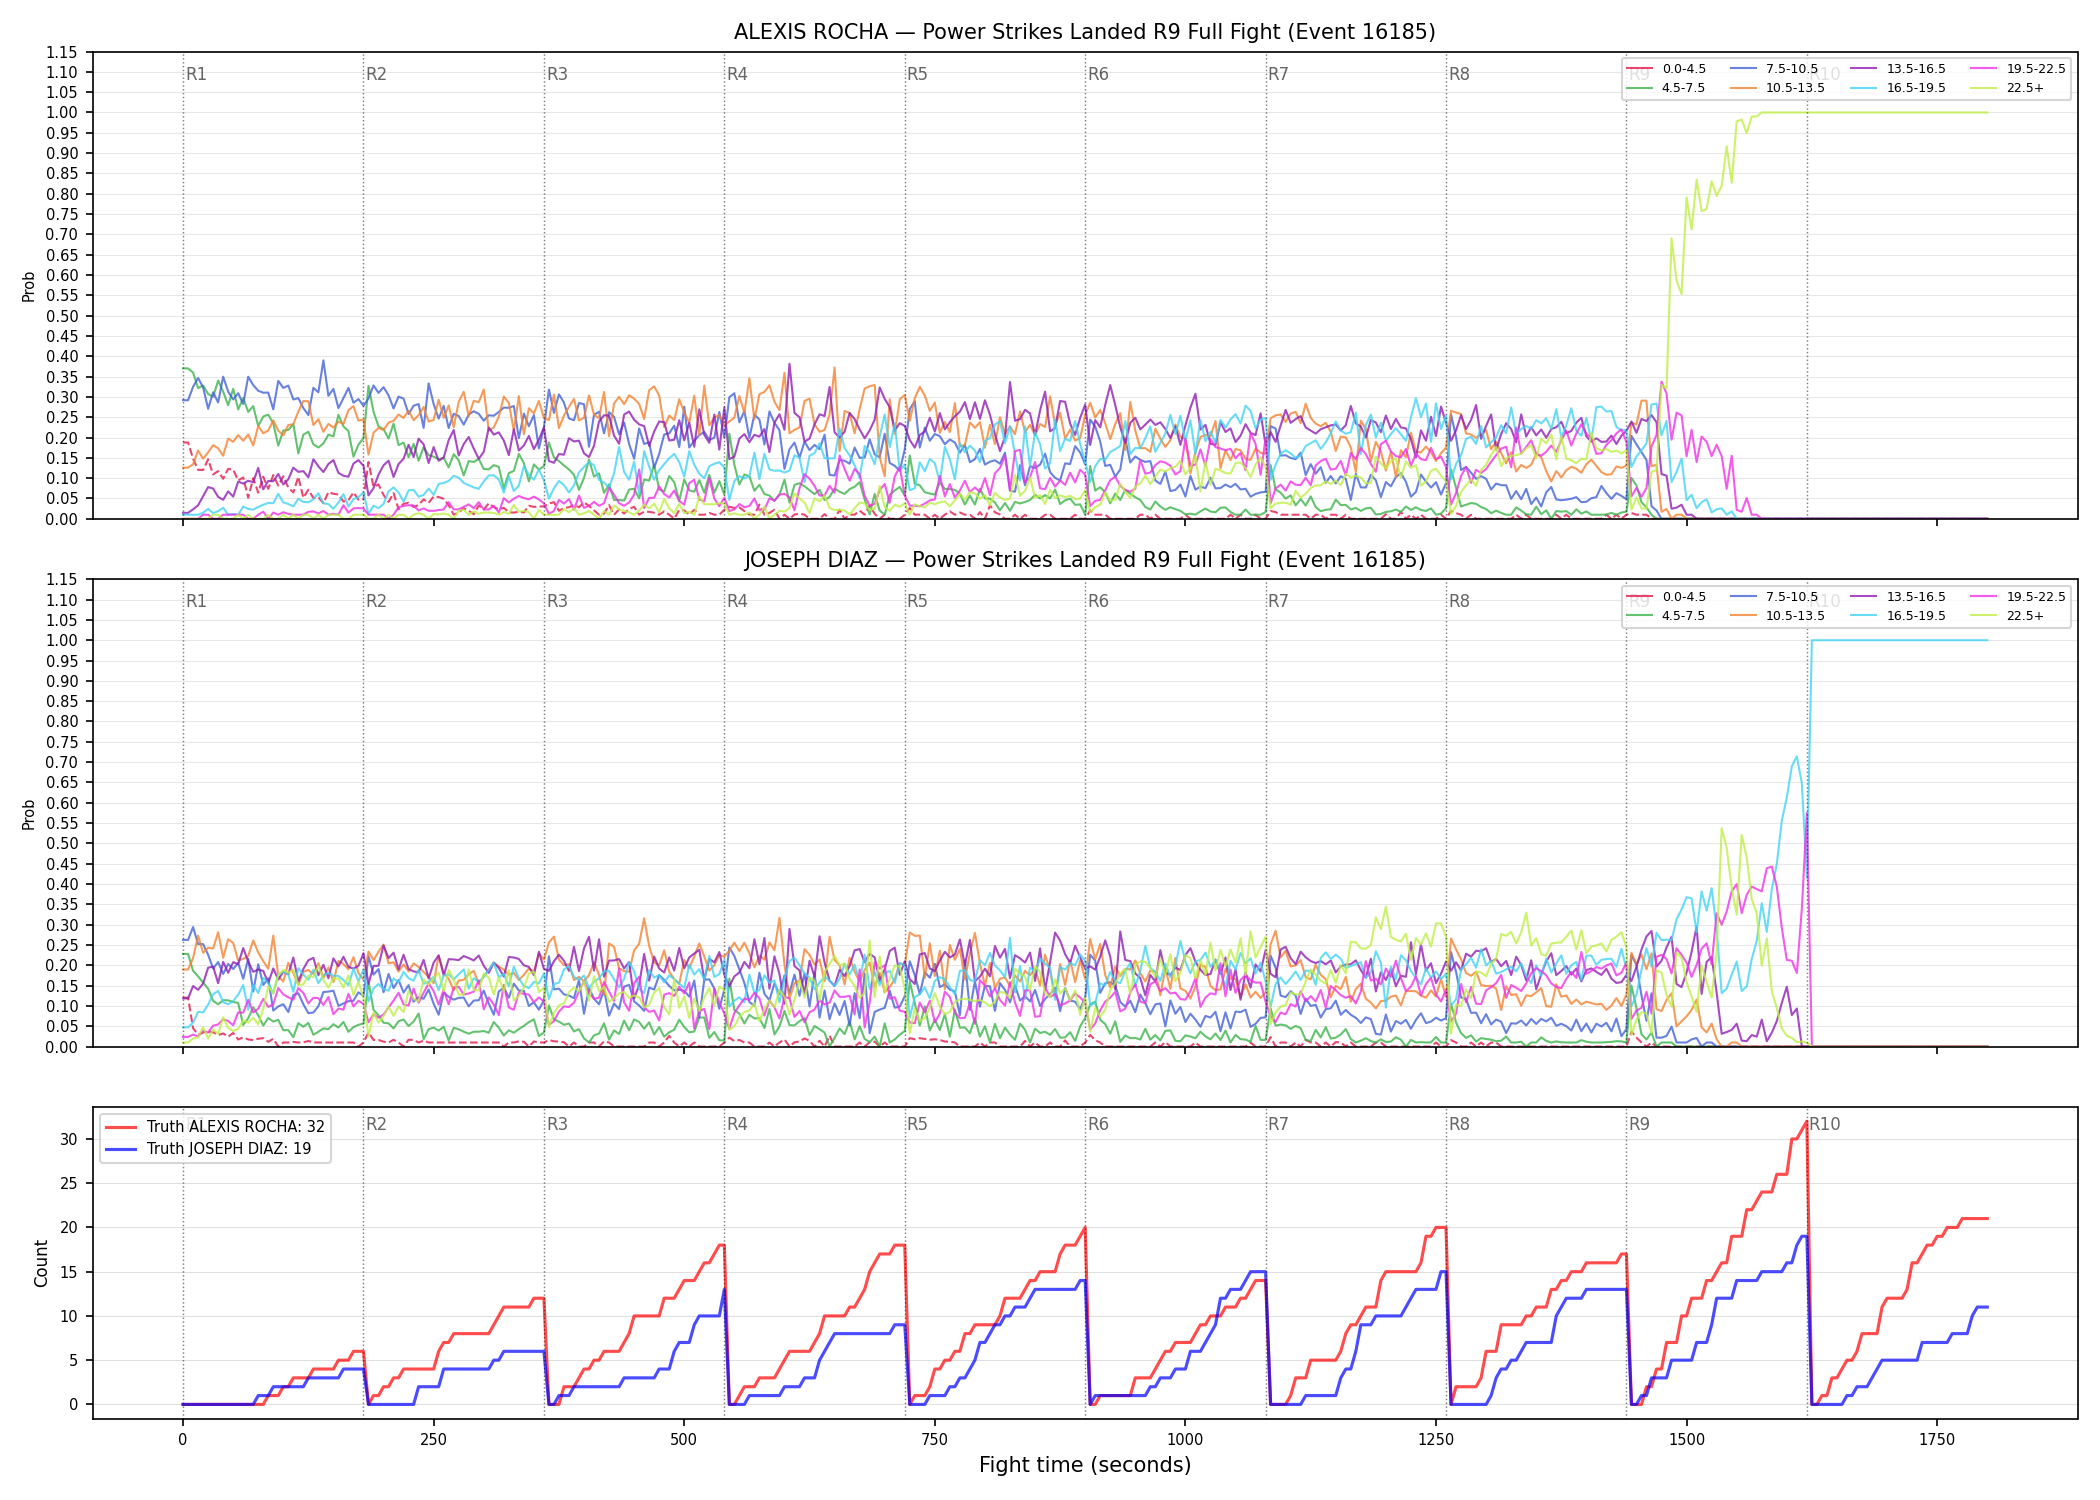Select the 19.5-22.5 legend entry in the DIAZ chart

click(2018, 597)
